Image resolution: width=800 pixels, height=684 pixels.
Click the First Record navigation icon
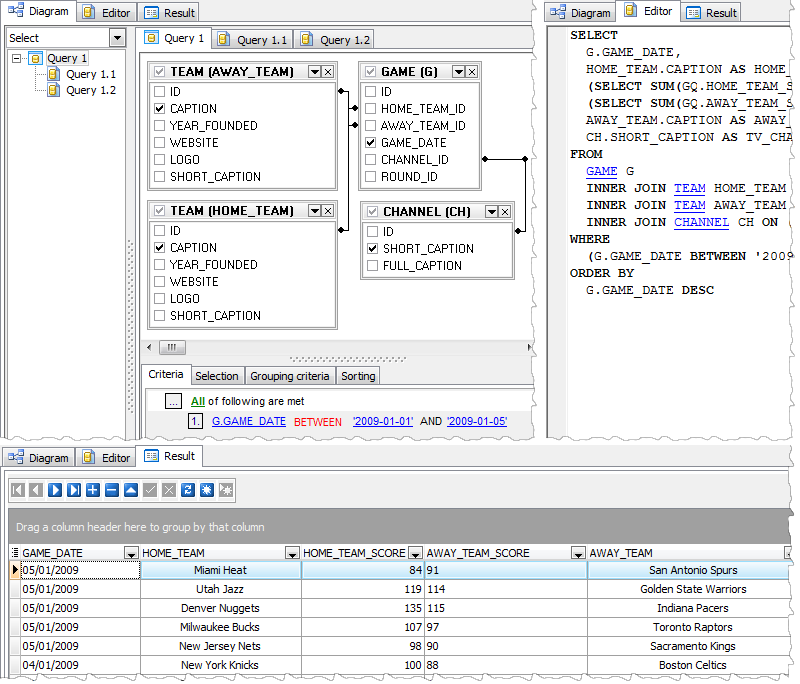(x=17, y=489)
